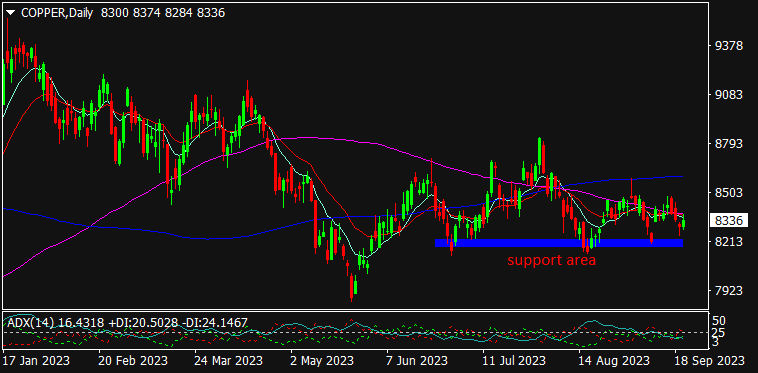Viewport: 758px width, 373px height.
Task: Click the 20 Feb 2023 date label
Action: coord(133,361)
